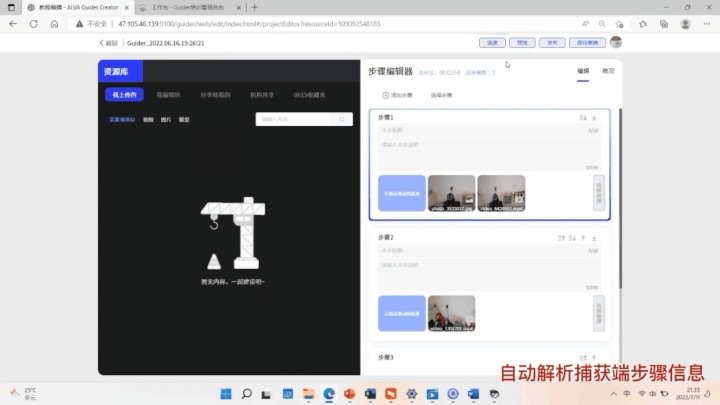720x405 pixels.
Task: Click the 预览 preview button
Action: pos(522,42)
